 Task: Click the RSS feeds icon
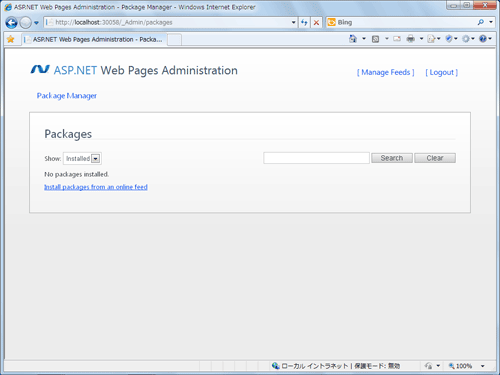(375, 39)
